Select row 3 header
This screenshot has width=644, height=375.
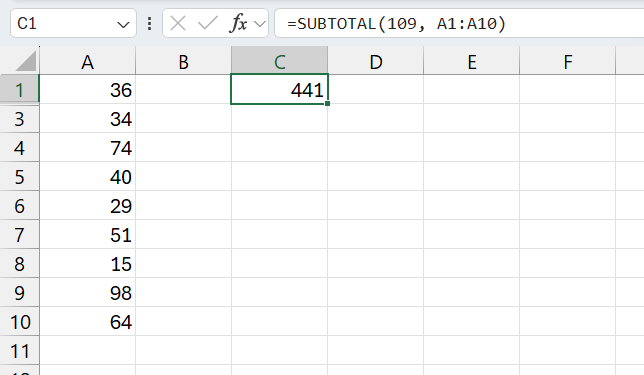tap(19, 118)
